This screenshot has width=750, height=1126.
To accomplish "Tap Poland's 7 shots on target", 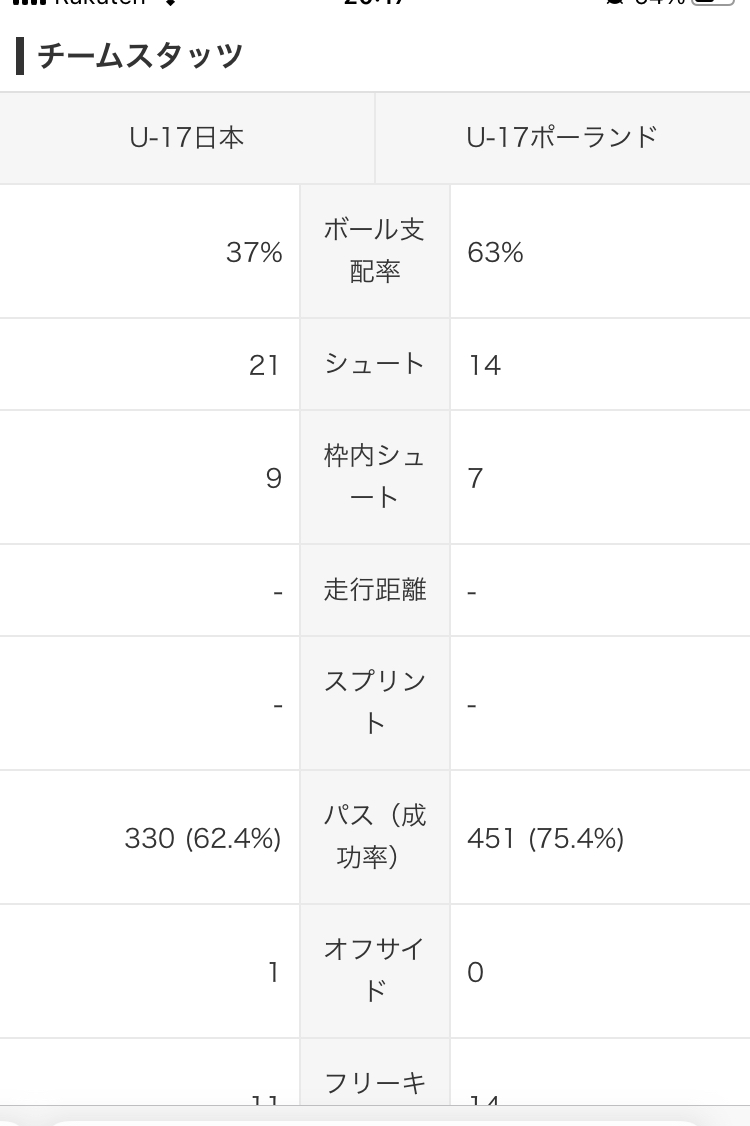I will coord(475,478).
